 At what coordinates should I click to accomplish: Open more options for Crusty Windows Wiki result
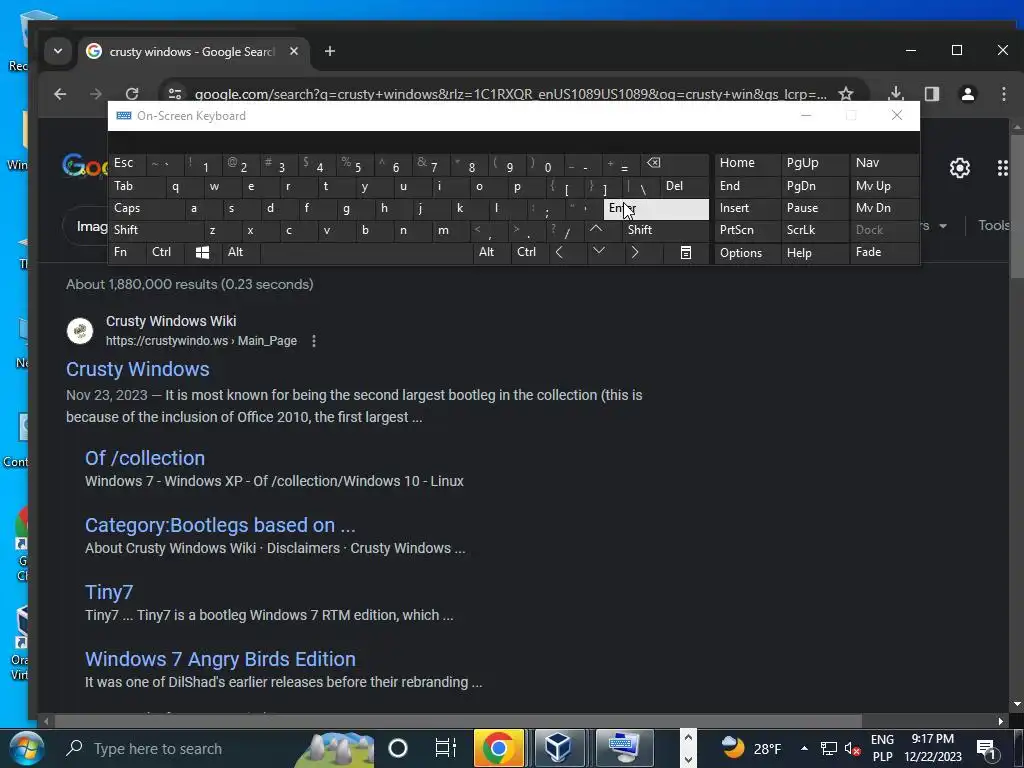click(314, 341)
